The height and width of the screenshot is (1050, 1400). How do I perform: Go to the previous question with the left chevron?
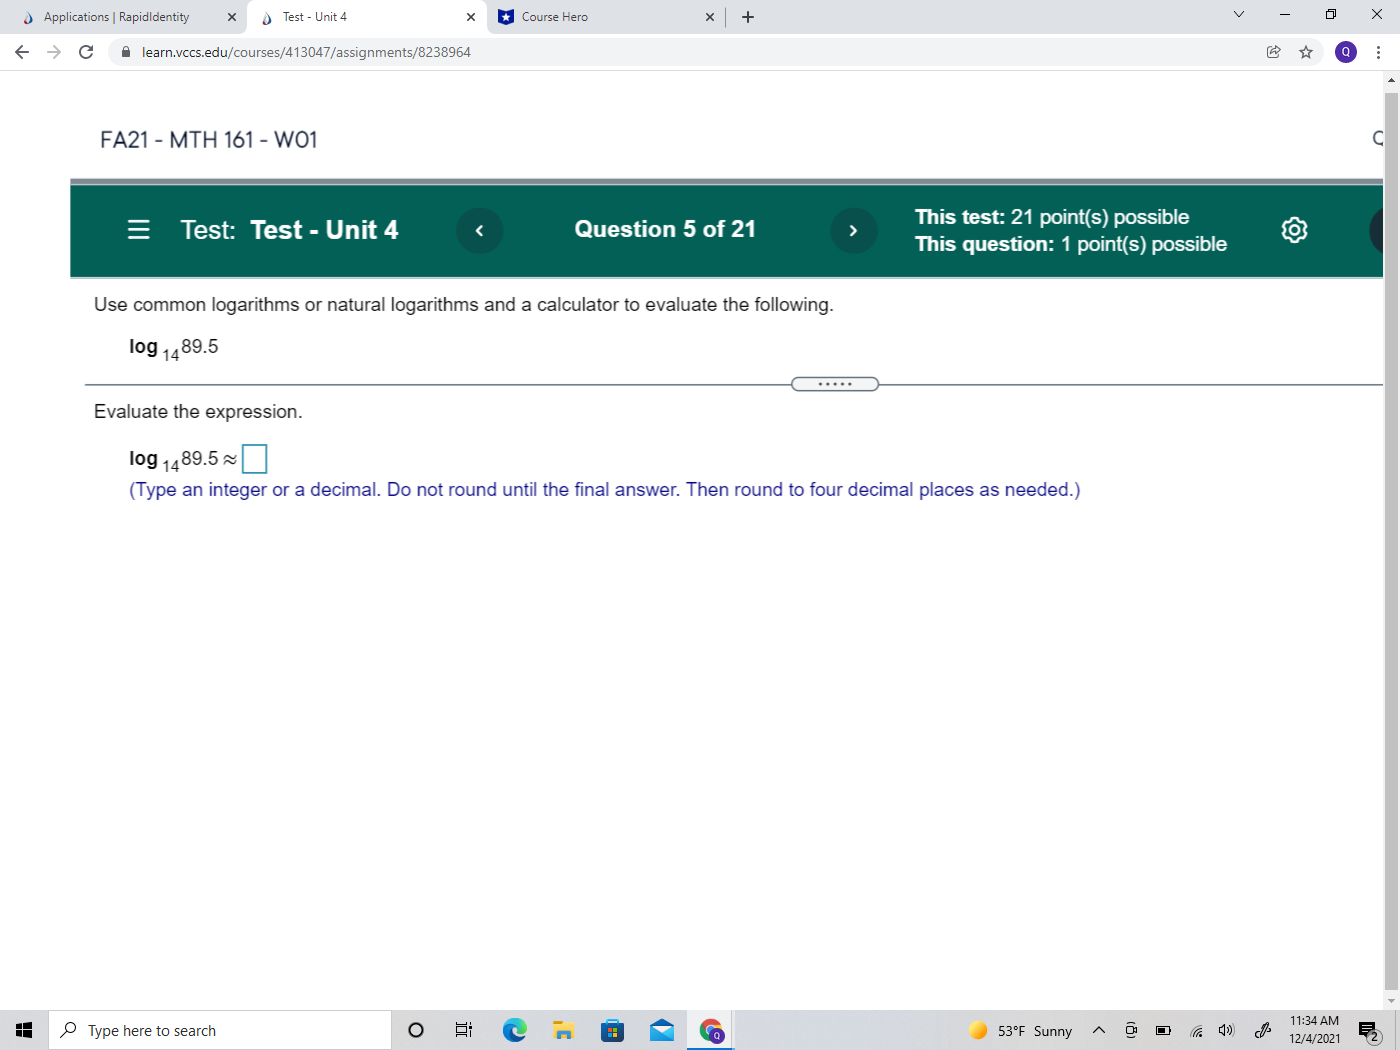(479, 230)
